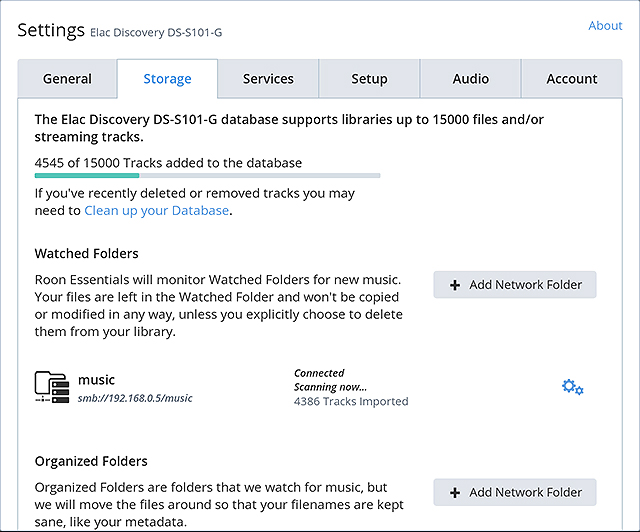Follow the Clean up your Database link

[x=156, y=211]
